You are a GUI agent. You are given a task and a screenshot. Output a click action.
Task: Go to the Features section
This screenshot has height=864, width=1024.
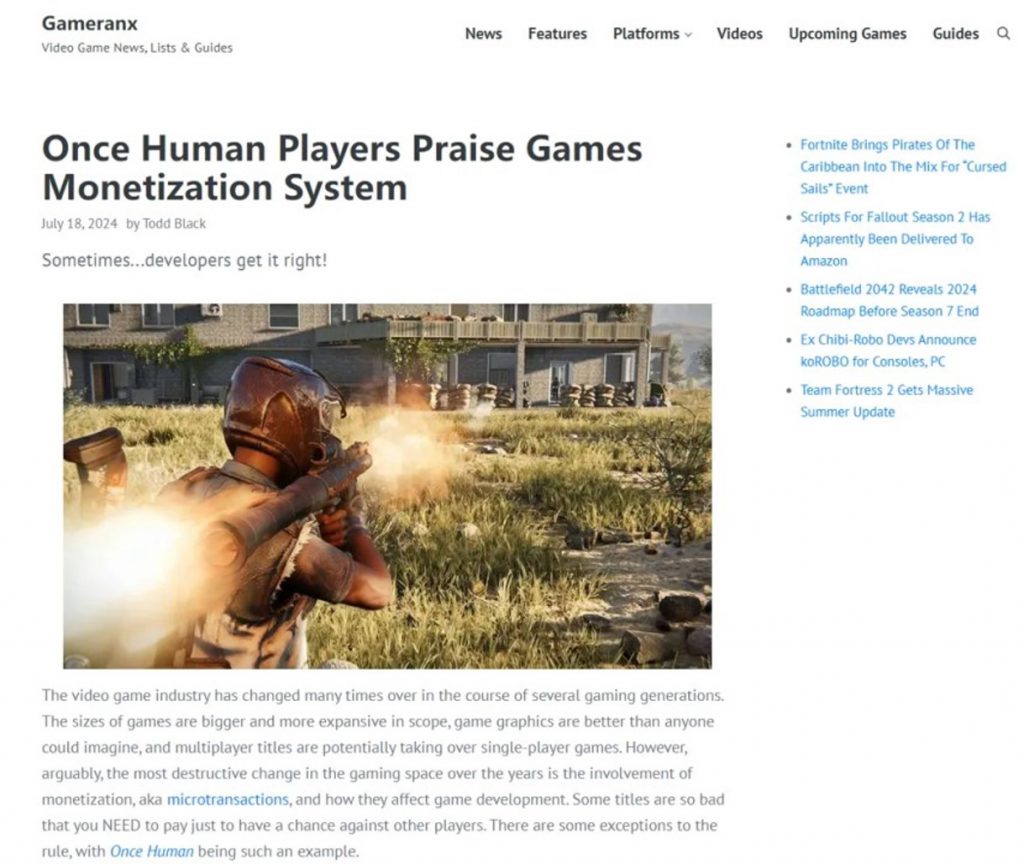tap(557, 33)
